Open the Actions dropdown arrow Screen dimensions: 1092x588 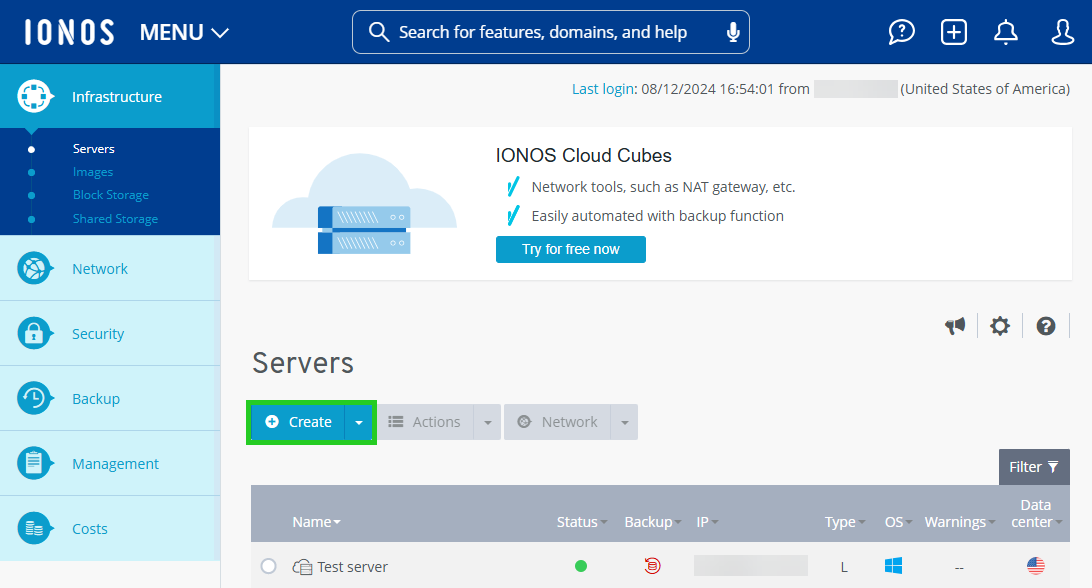point(488,421)
